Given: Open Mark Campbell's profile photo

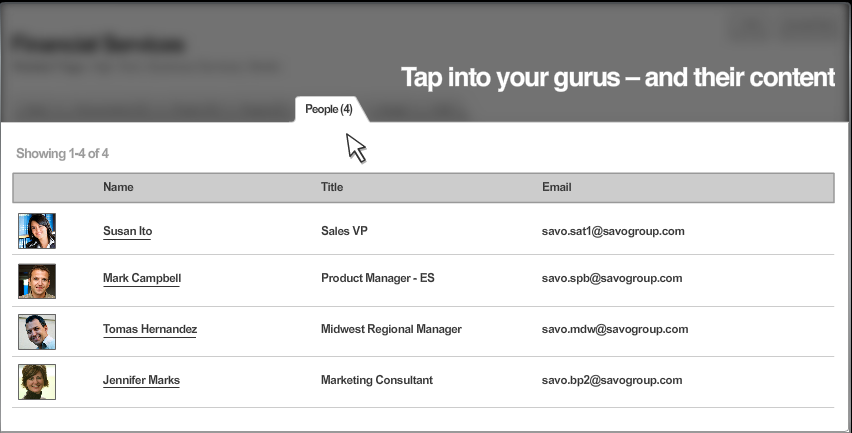Looking at the screenshot, I should coord(37,280).
